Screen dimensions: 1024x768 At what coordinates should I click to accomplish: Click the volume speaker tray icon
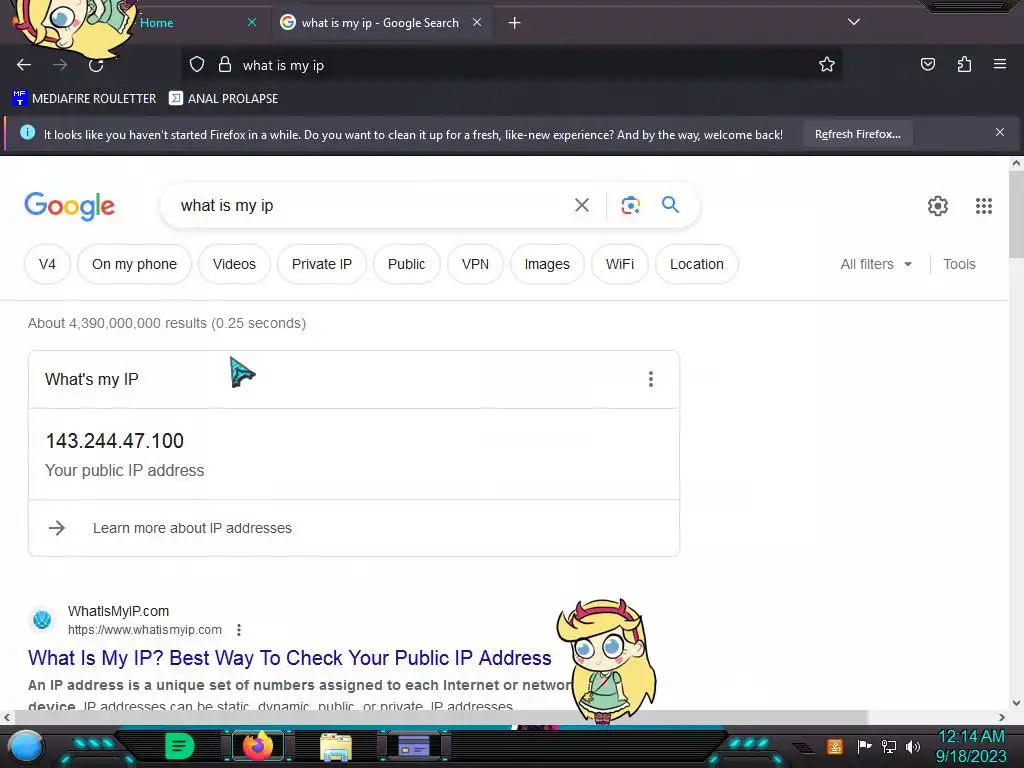pyautogui.click(x=912, y=746)
